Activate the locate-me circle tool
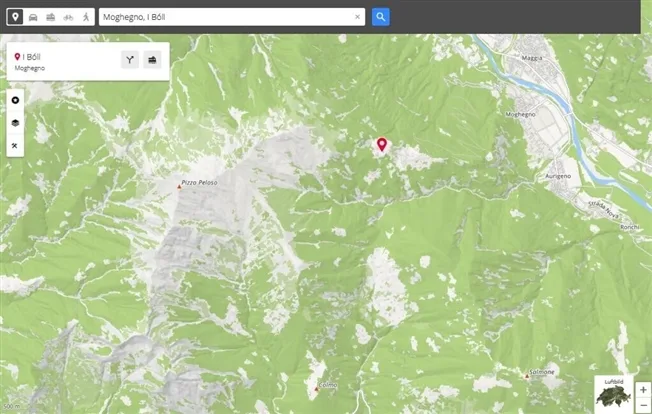 15,100
